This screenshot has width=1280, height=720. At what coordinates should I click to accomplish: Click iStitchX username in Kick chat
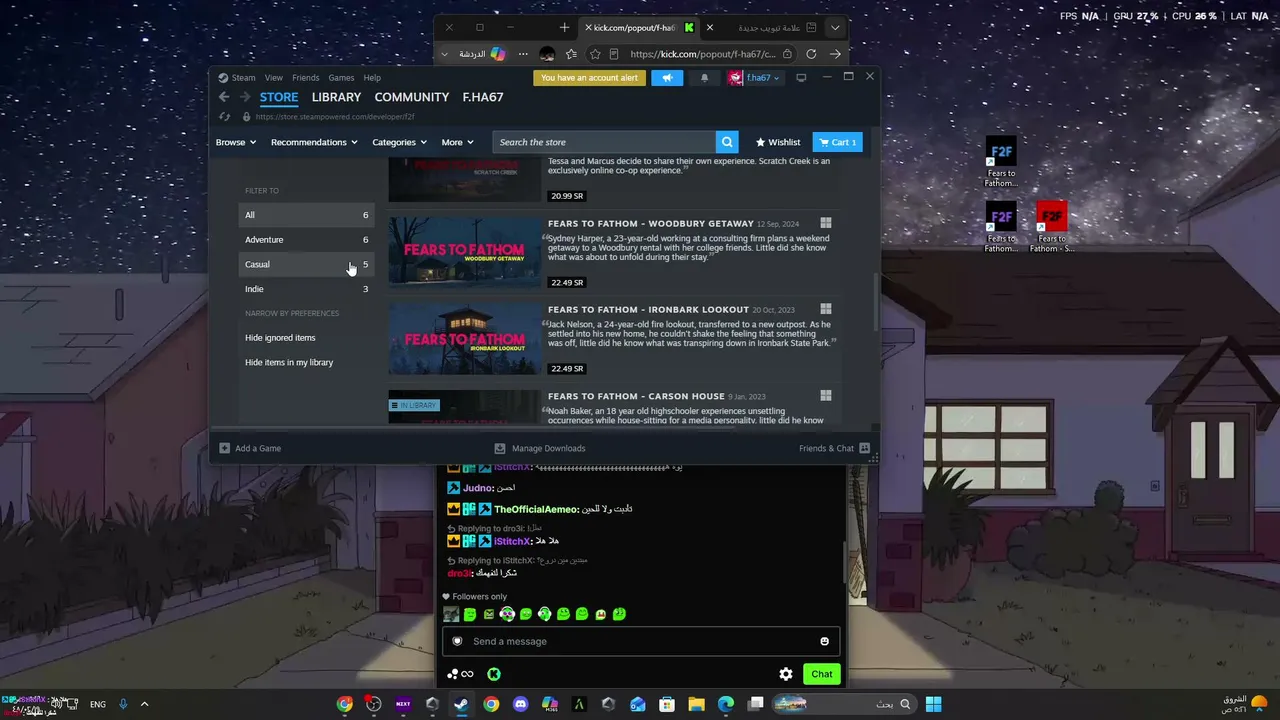pyautogui.click(x=512, y=541)
